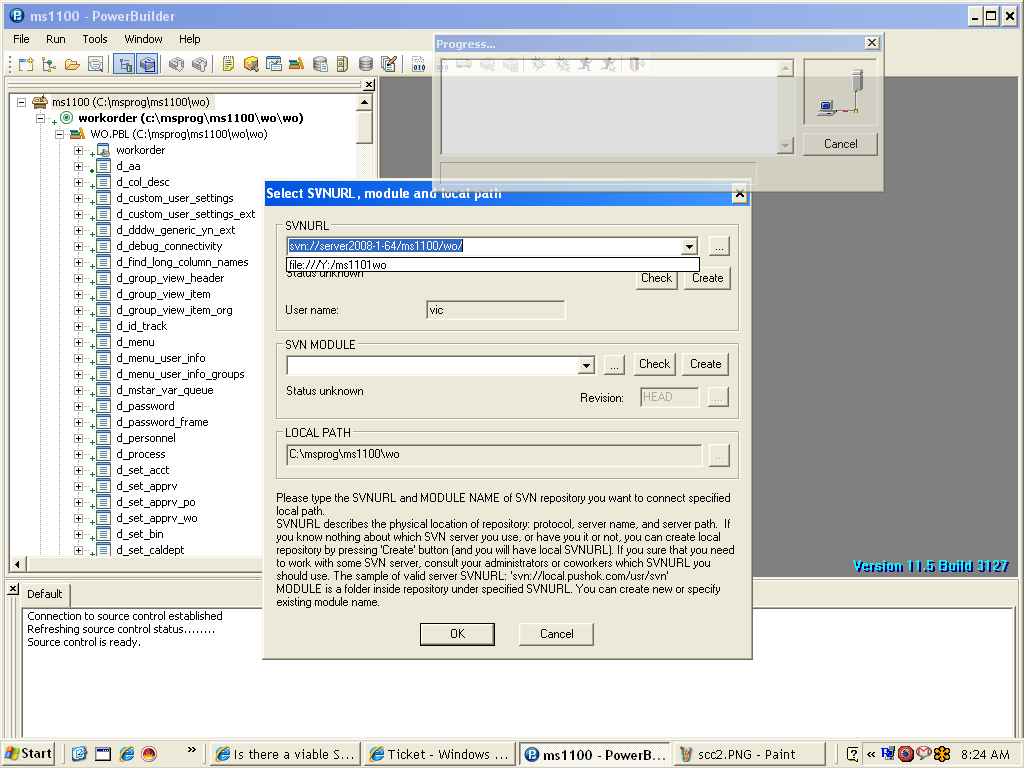Click the New object toolbar icon
This screenshot has height=768, width=1024.
(26, 64)
